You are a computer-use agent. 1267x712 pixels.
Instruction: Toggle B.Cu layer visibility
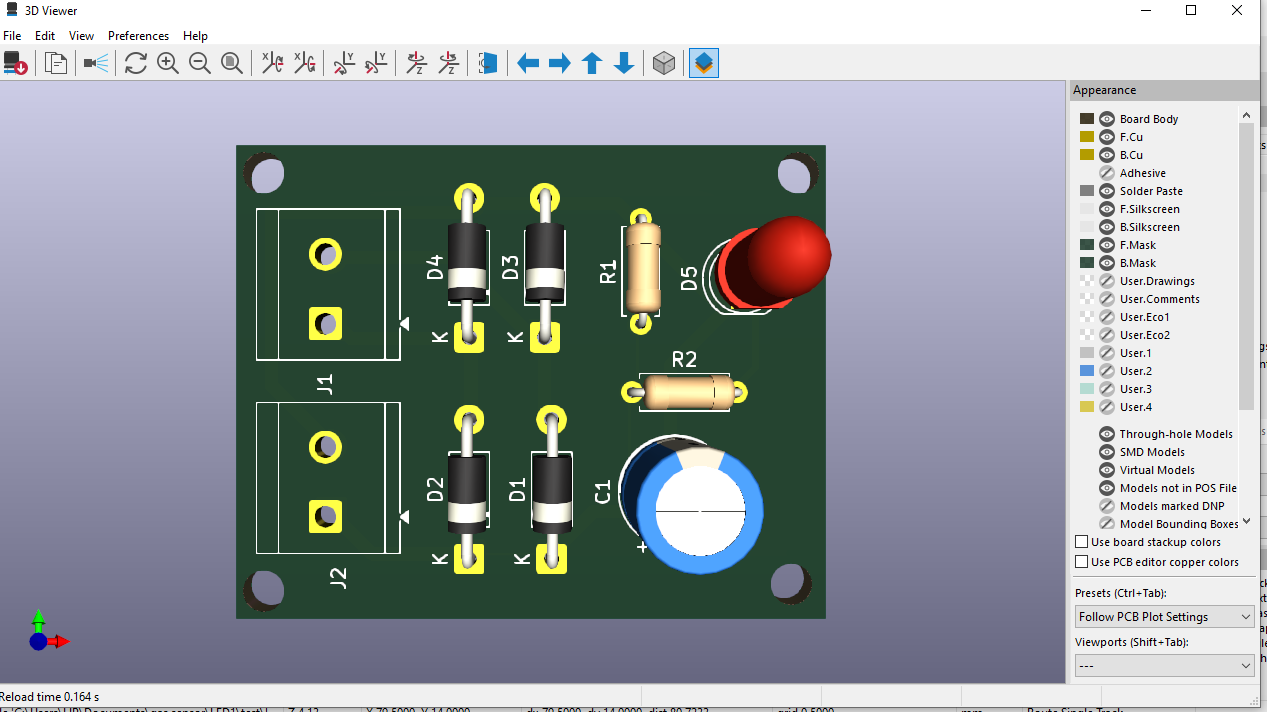coord(1107,155)
